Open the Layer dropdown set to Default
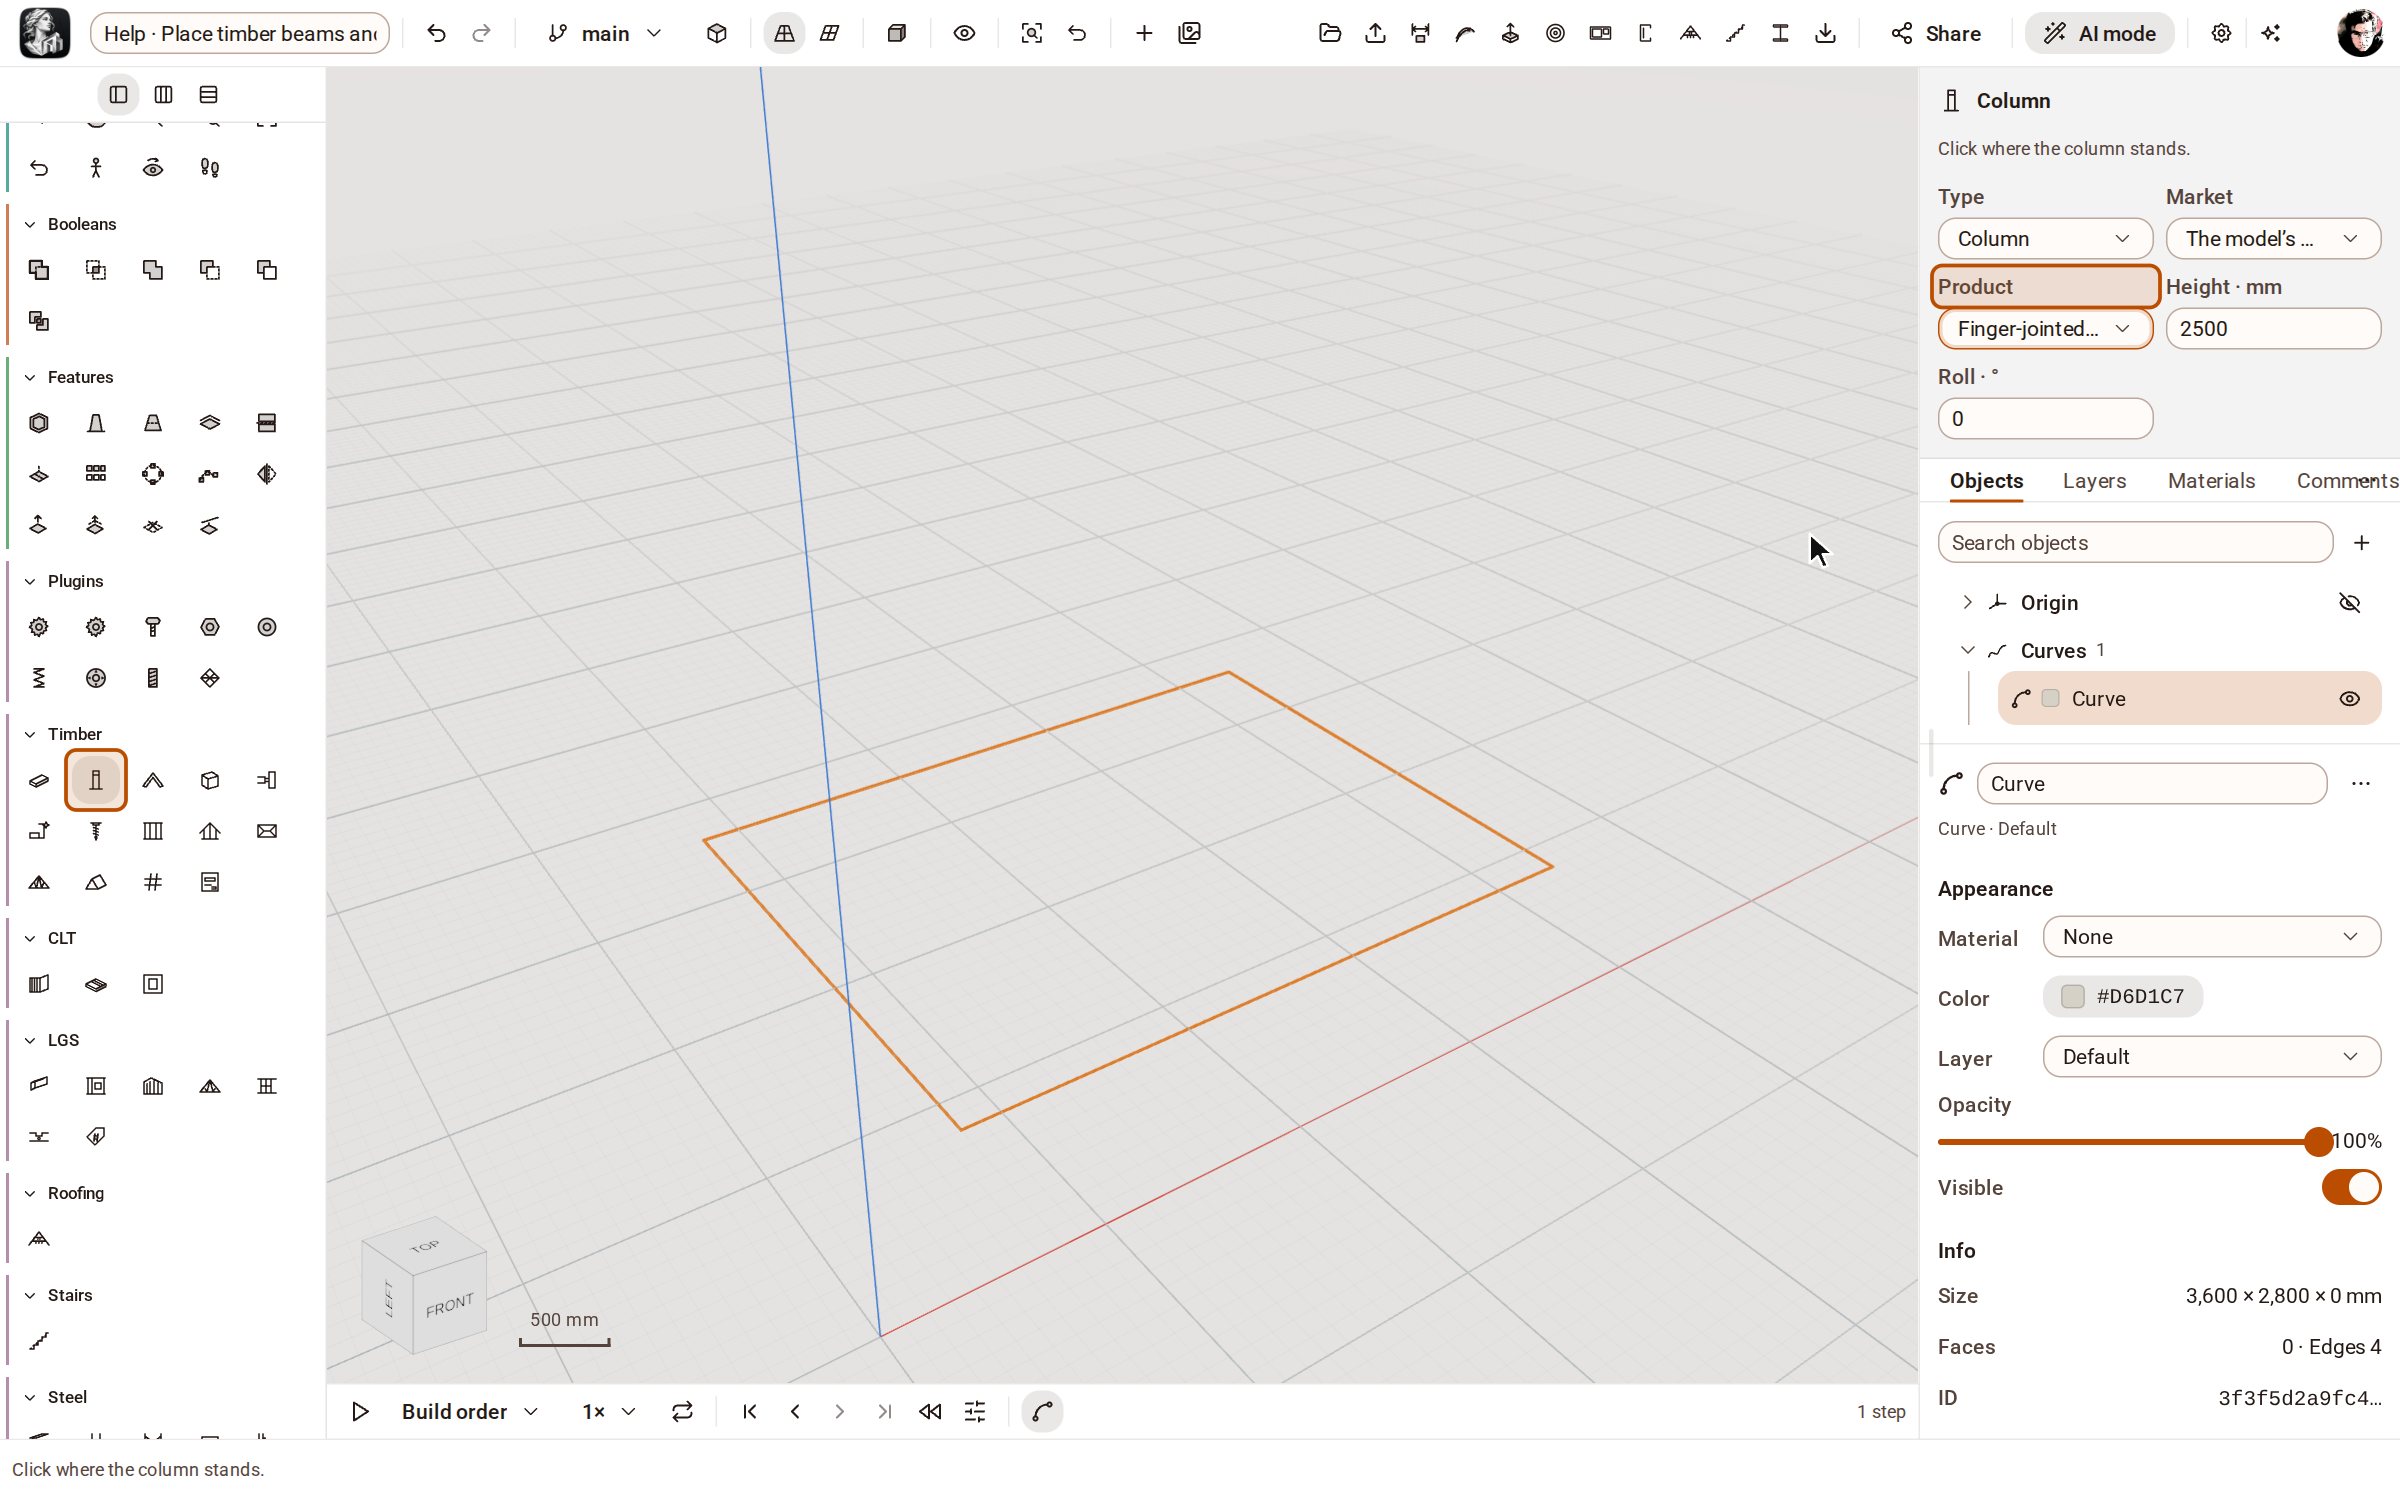 click(x=2211, y=1057)
